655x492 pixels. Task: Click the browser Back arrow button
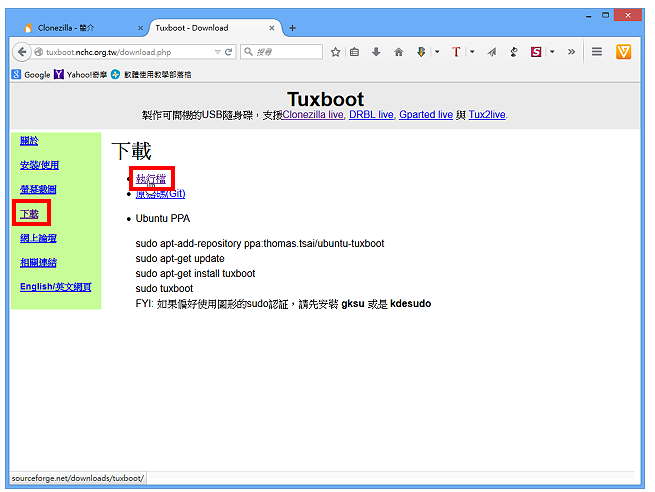(x=22, y=52)
